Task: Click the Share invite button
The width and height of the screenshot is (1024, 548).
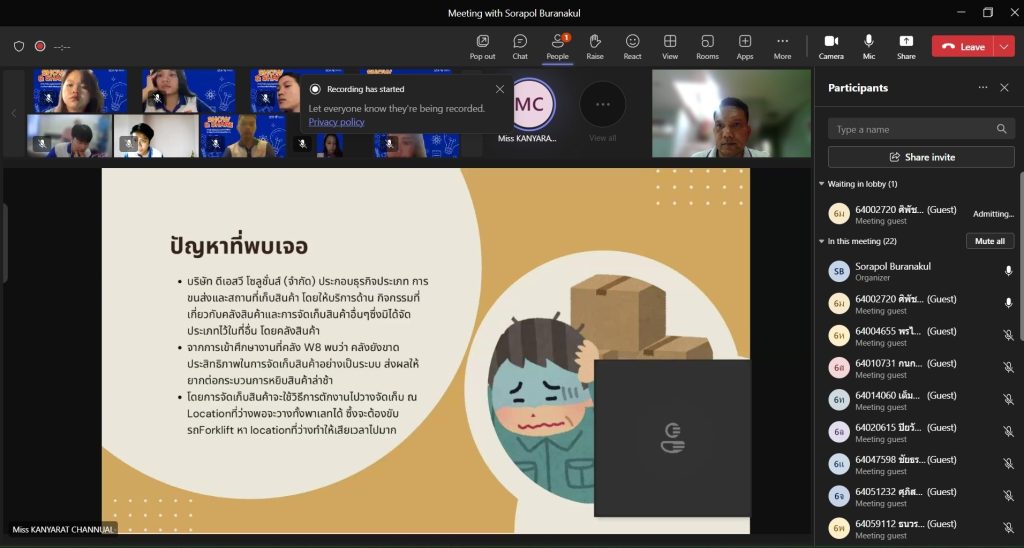Action: [921, 157]
